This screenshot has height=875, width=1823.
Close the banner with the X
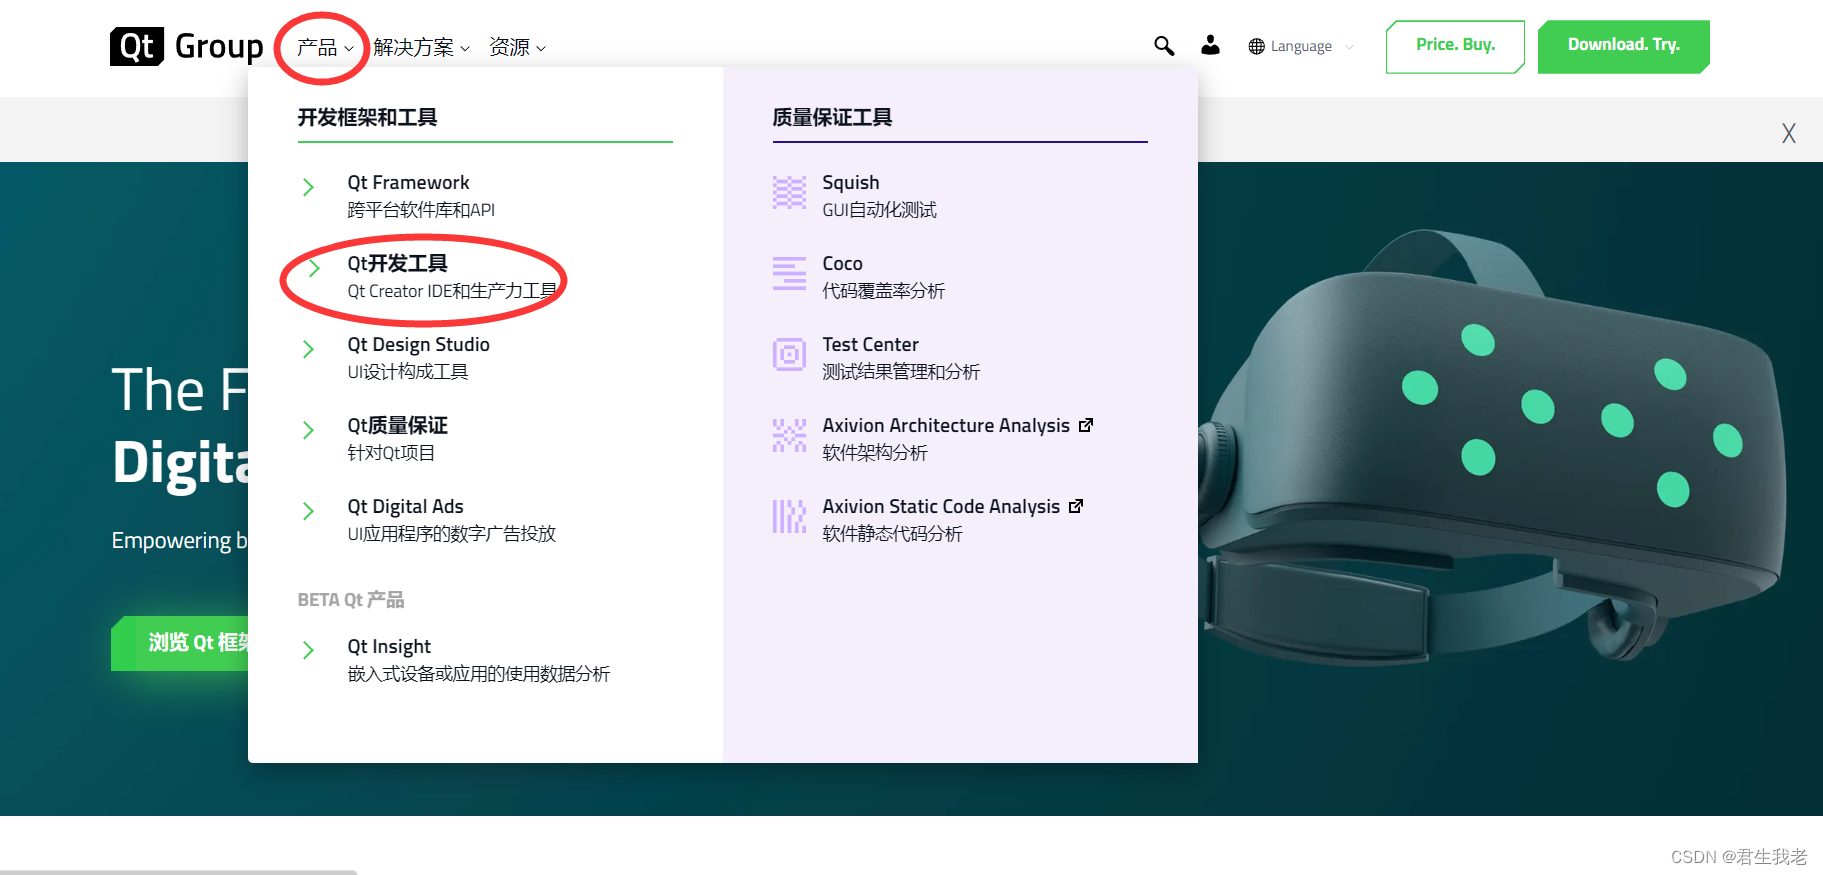point(1789,133)
